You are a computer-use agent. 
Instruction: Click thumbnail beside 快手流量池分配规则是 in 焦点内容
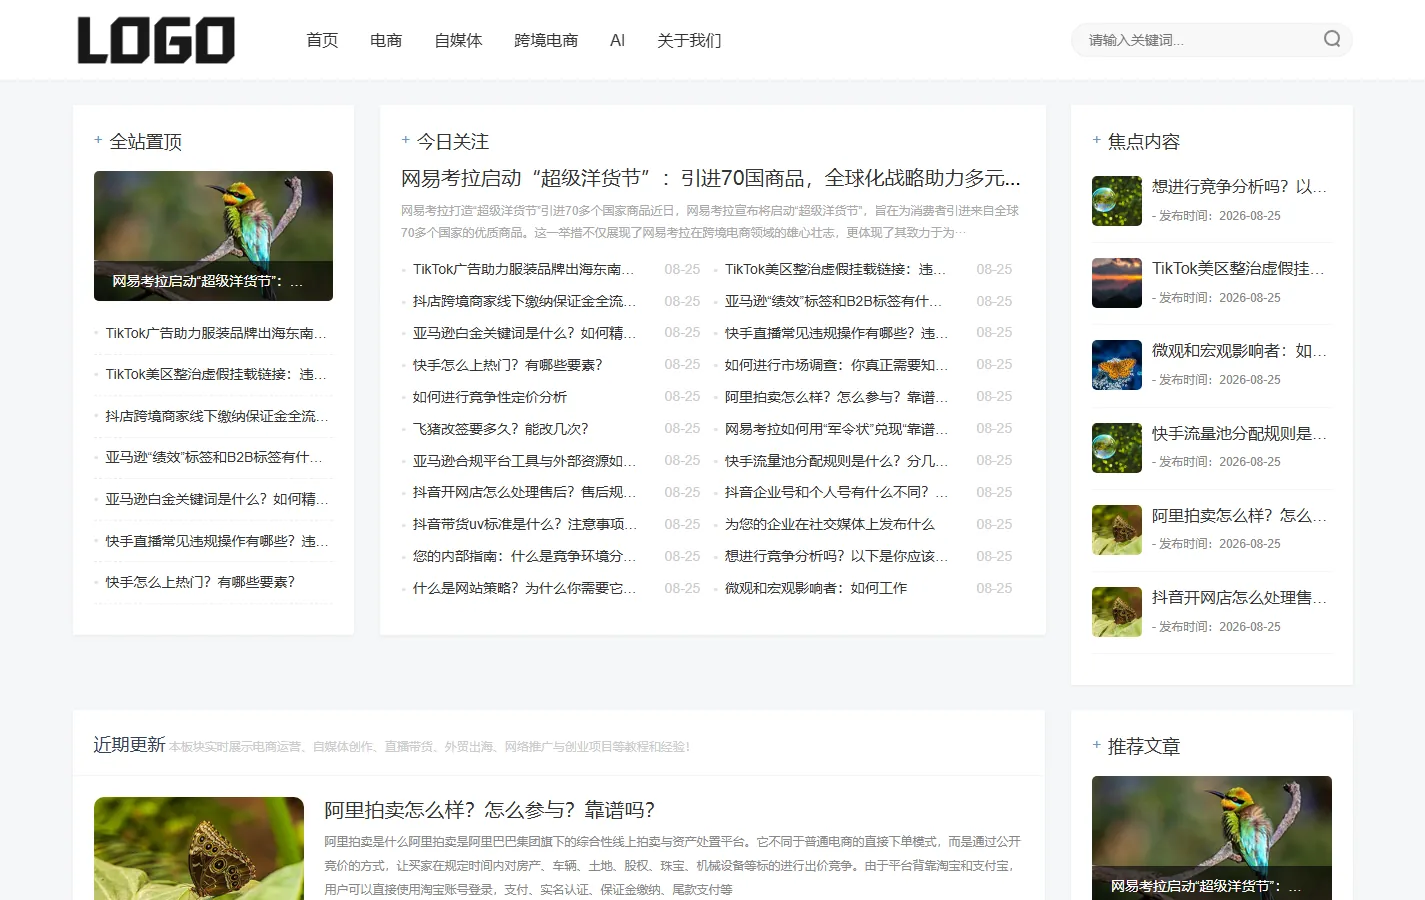1117,448
